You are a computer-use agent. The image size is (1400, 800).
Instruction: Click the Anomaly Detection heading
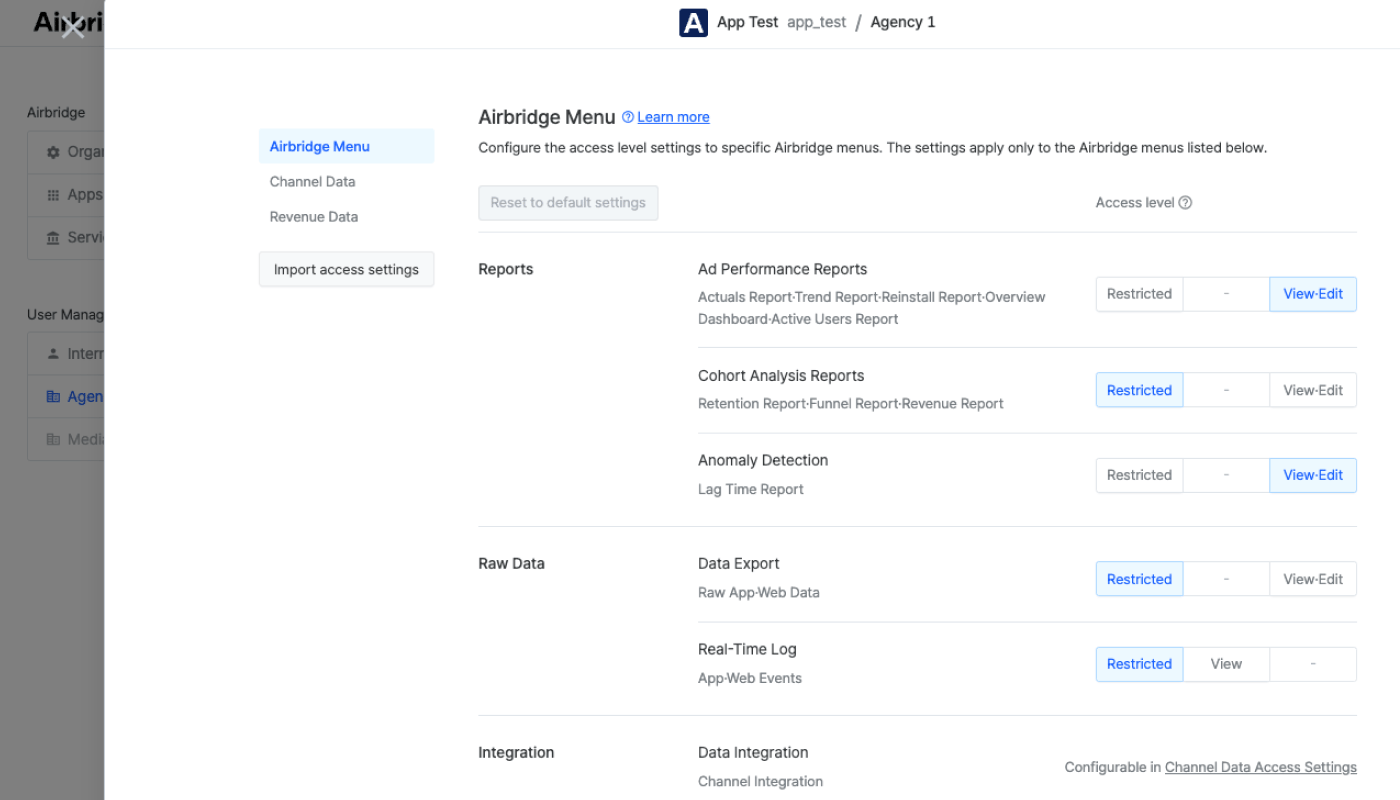click(x=763, y=460)
